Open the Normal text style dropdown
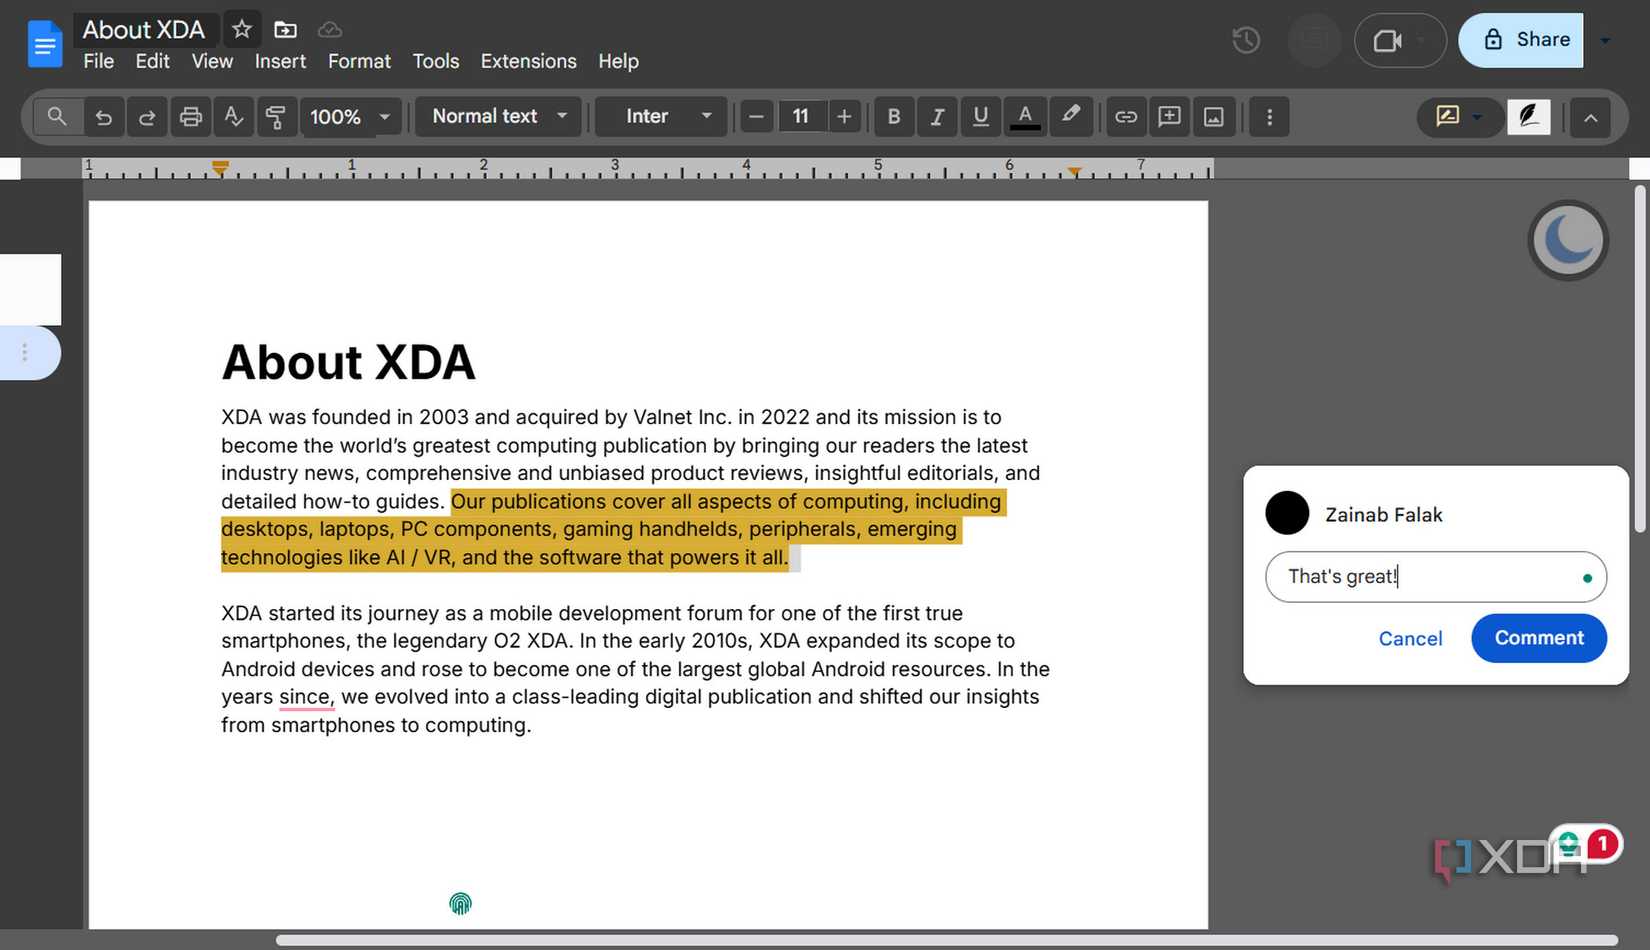 499,117
